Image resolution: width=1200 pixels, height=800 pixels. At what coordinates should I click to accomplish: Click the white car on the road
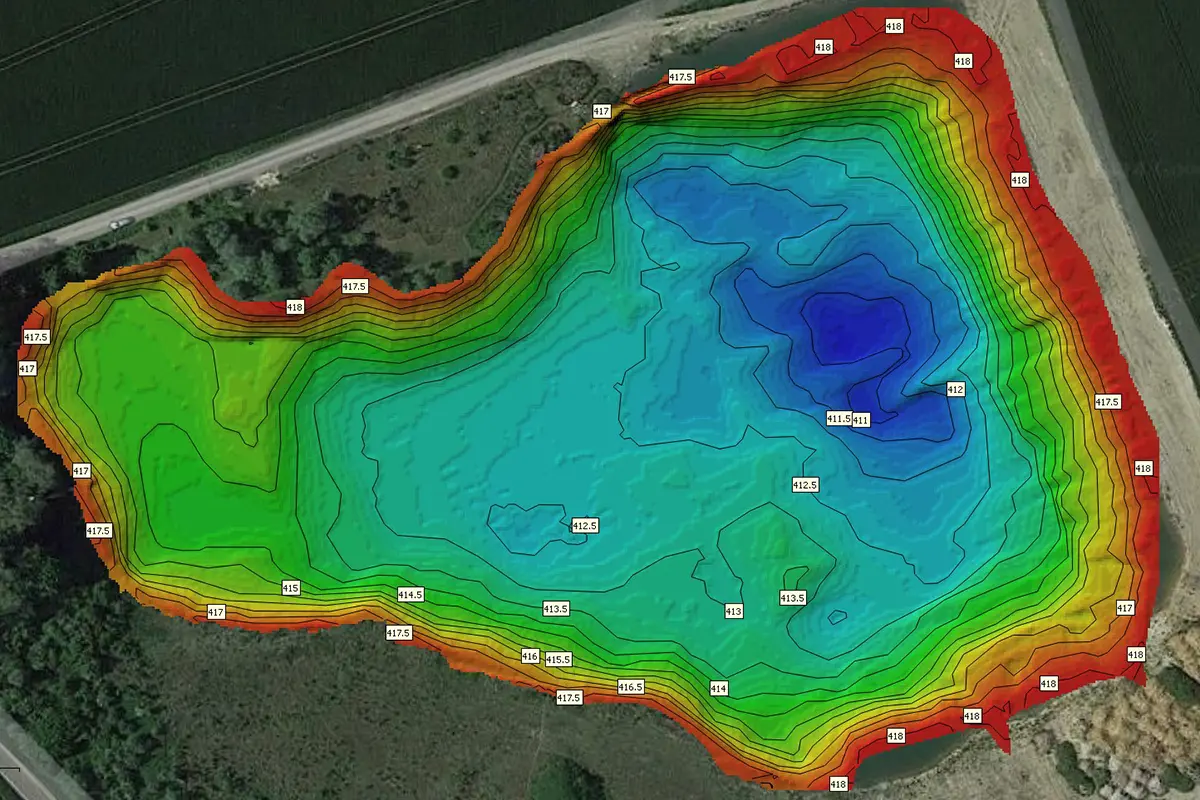tap(121, 222)
